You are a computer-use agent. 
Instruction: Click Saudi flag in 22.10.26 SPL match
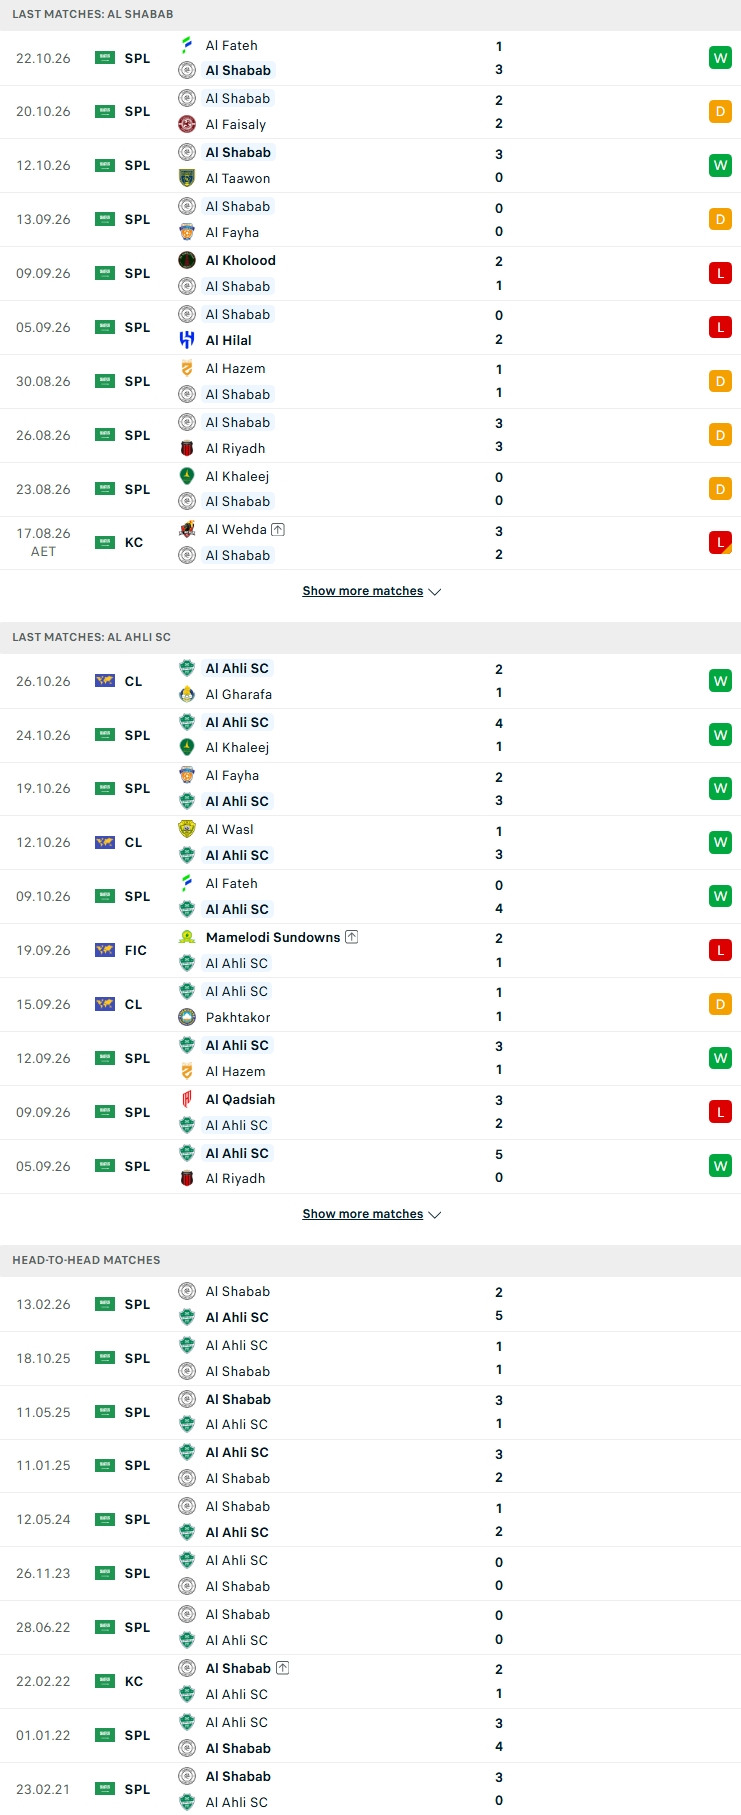pos(105,58)
